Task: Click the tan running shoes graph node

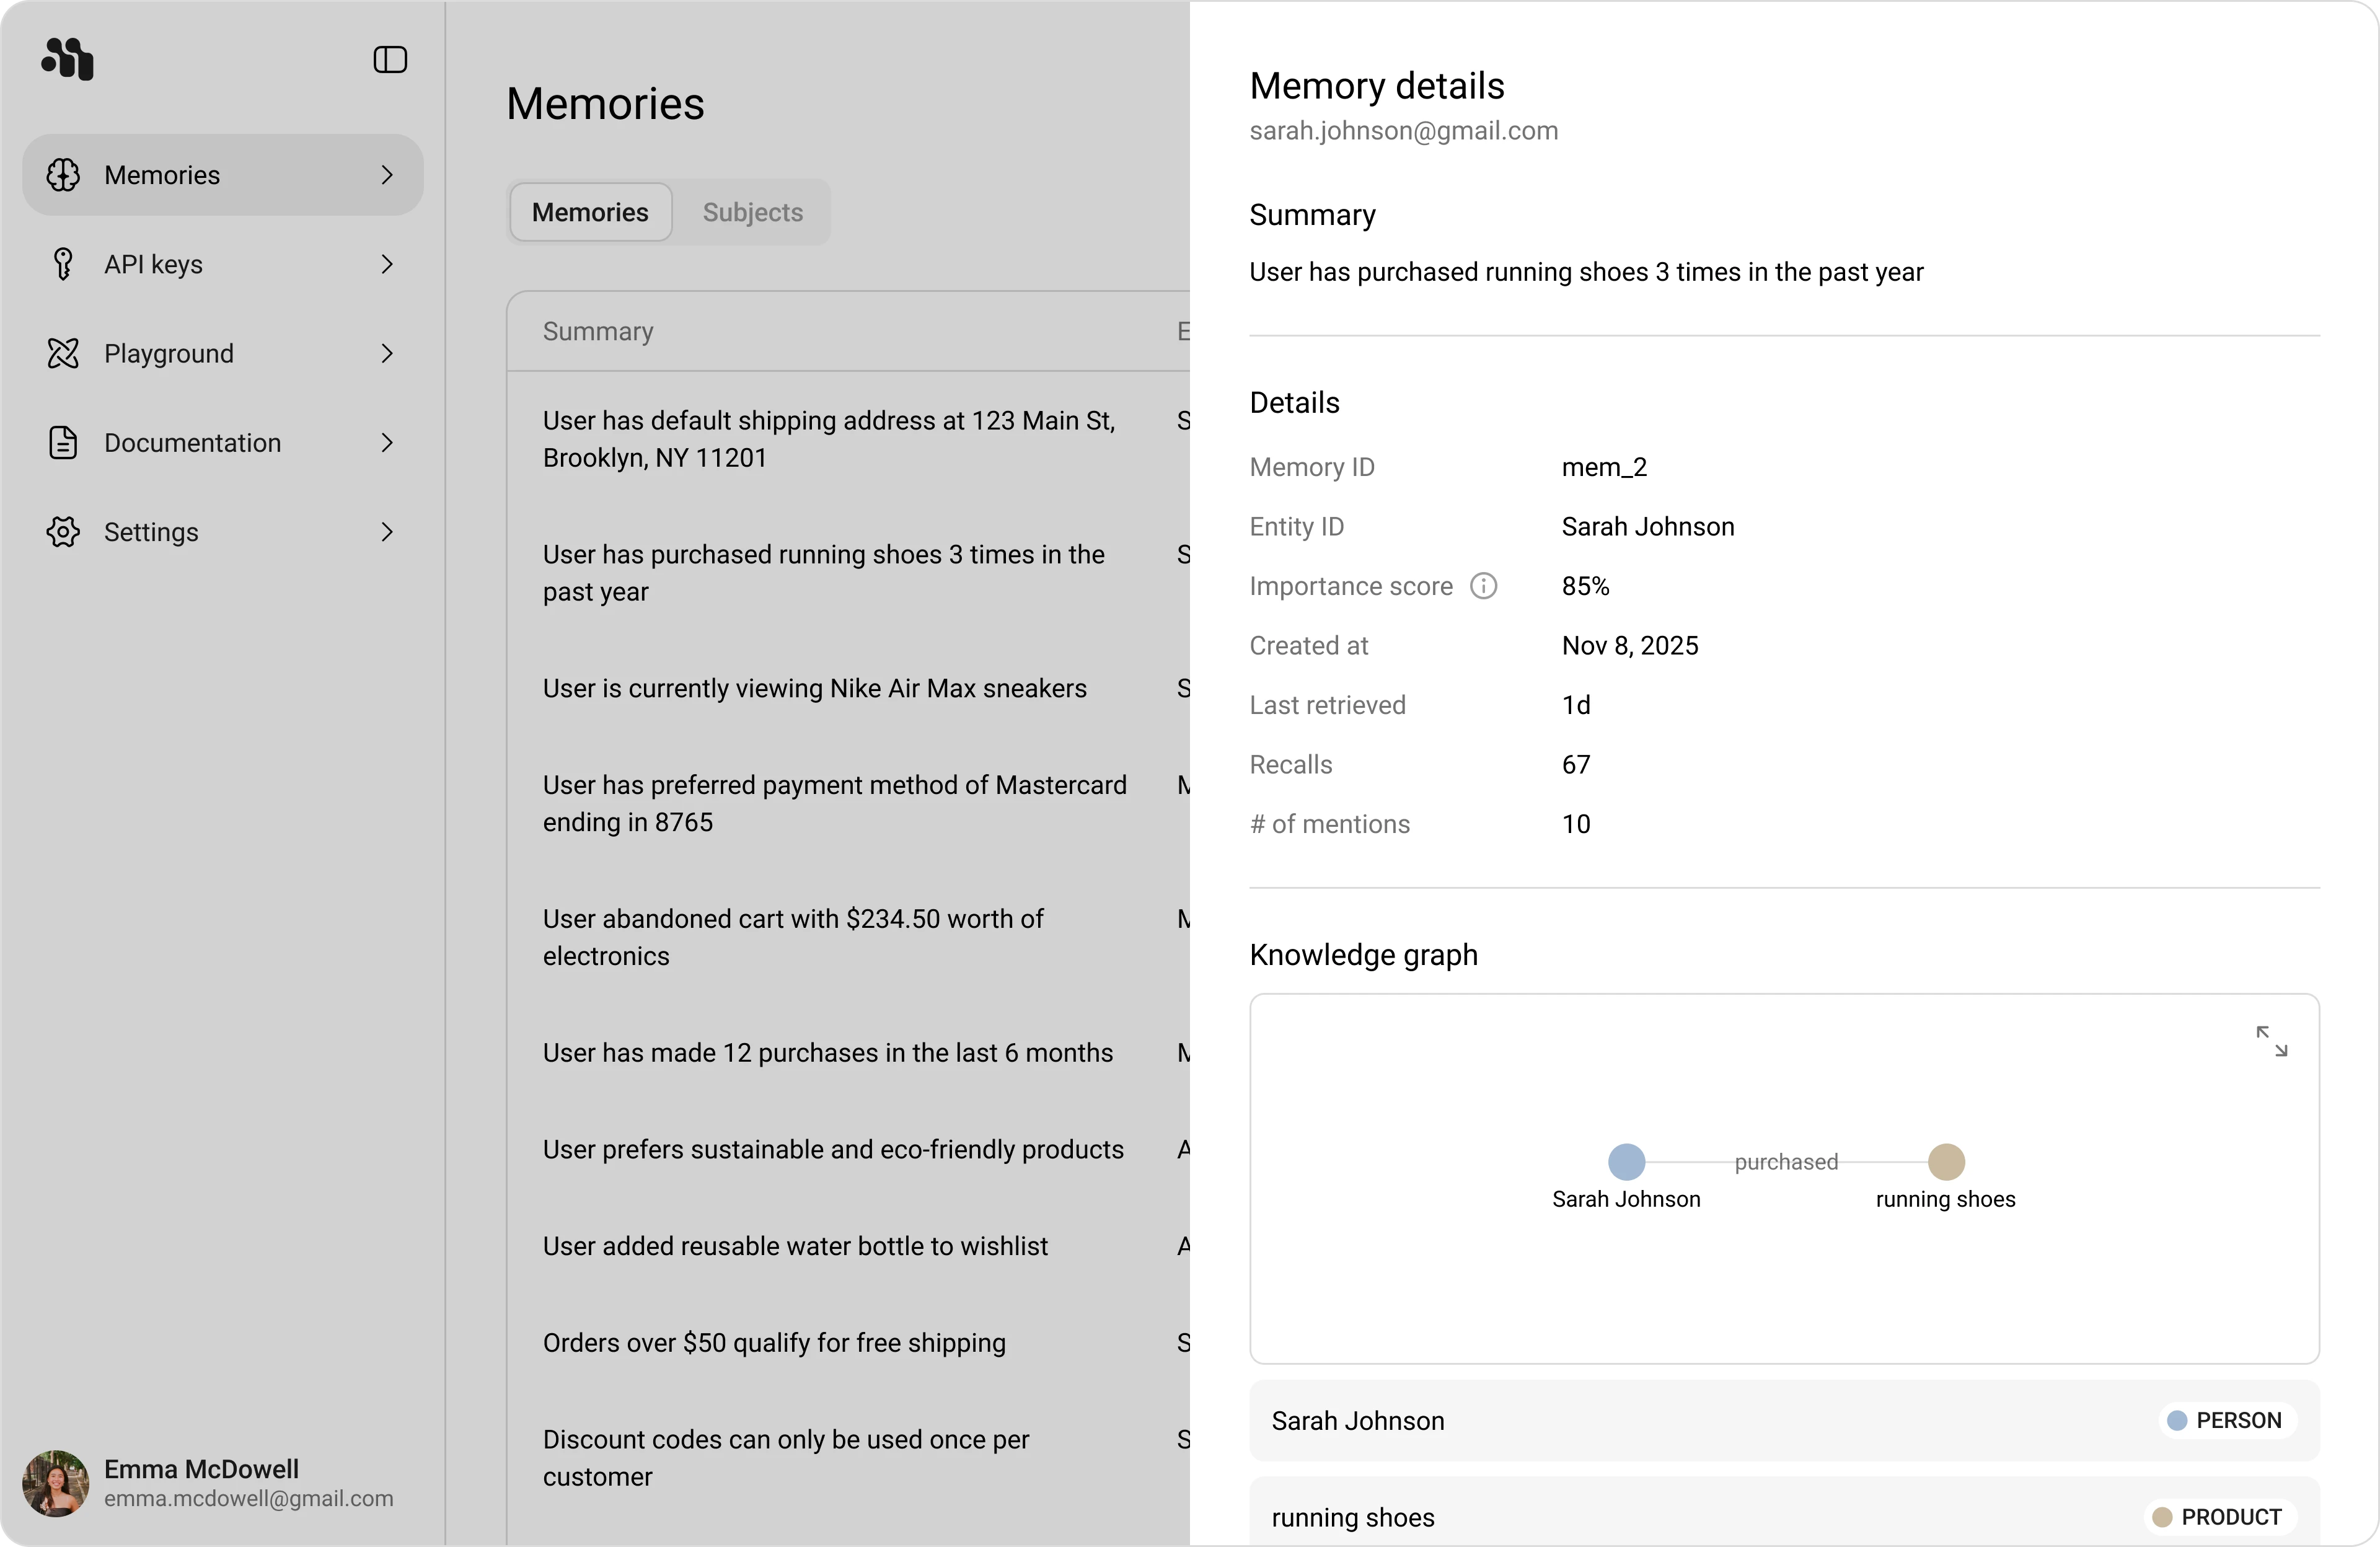Action: pyautogui.click(x=1945, y=1162)
